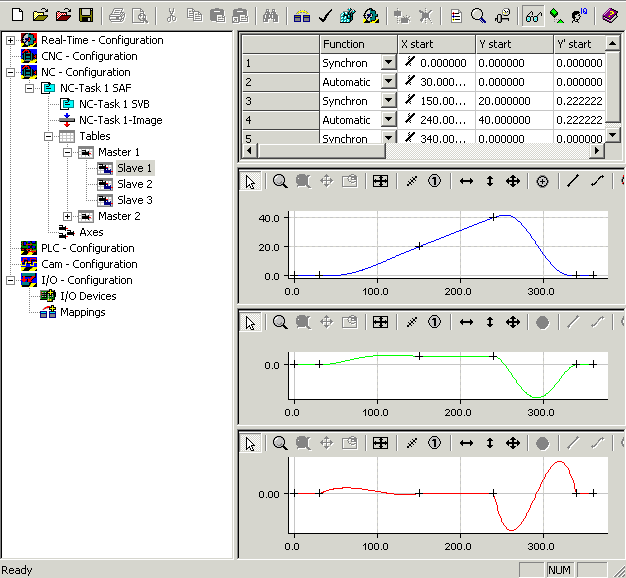The height and width of the screenshot is (578, 626).
Task: Collapse the Tables node
Action: coord(48,137)
